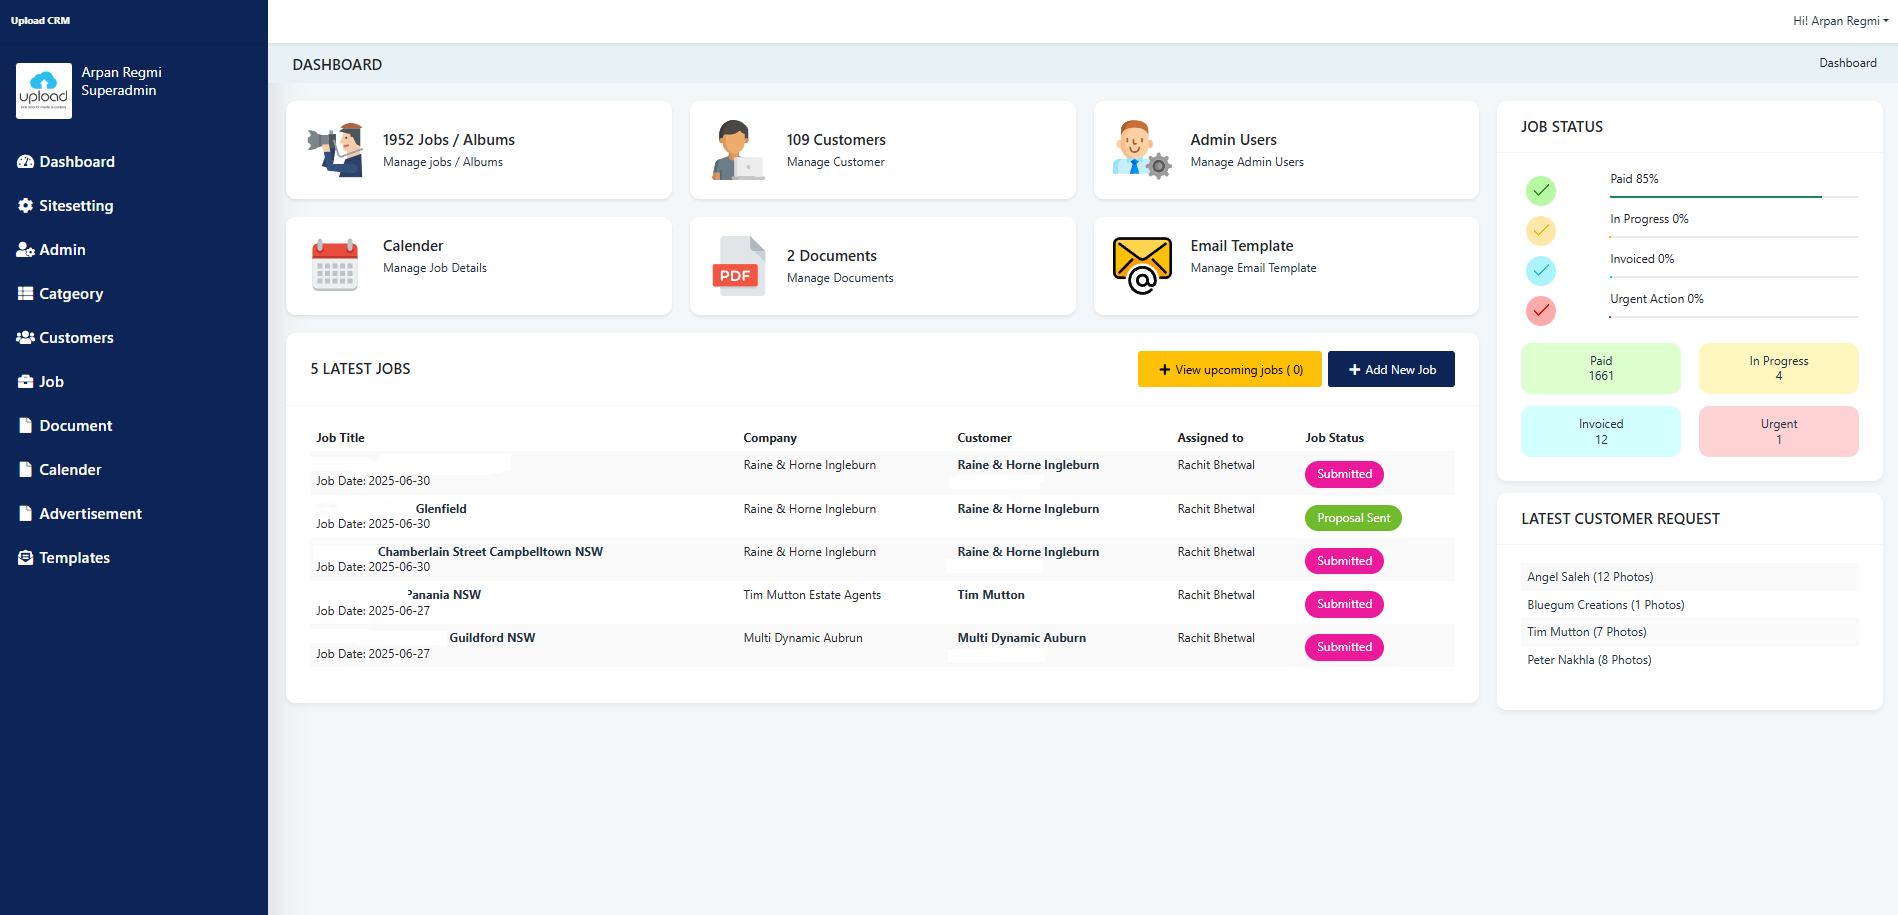1898x915 pixels.
Task: Open the red Calender icon card
Action: [x=335, y=266]
